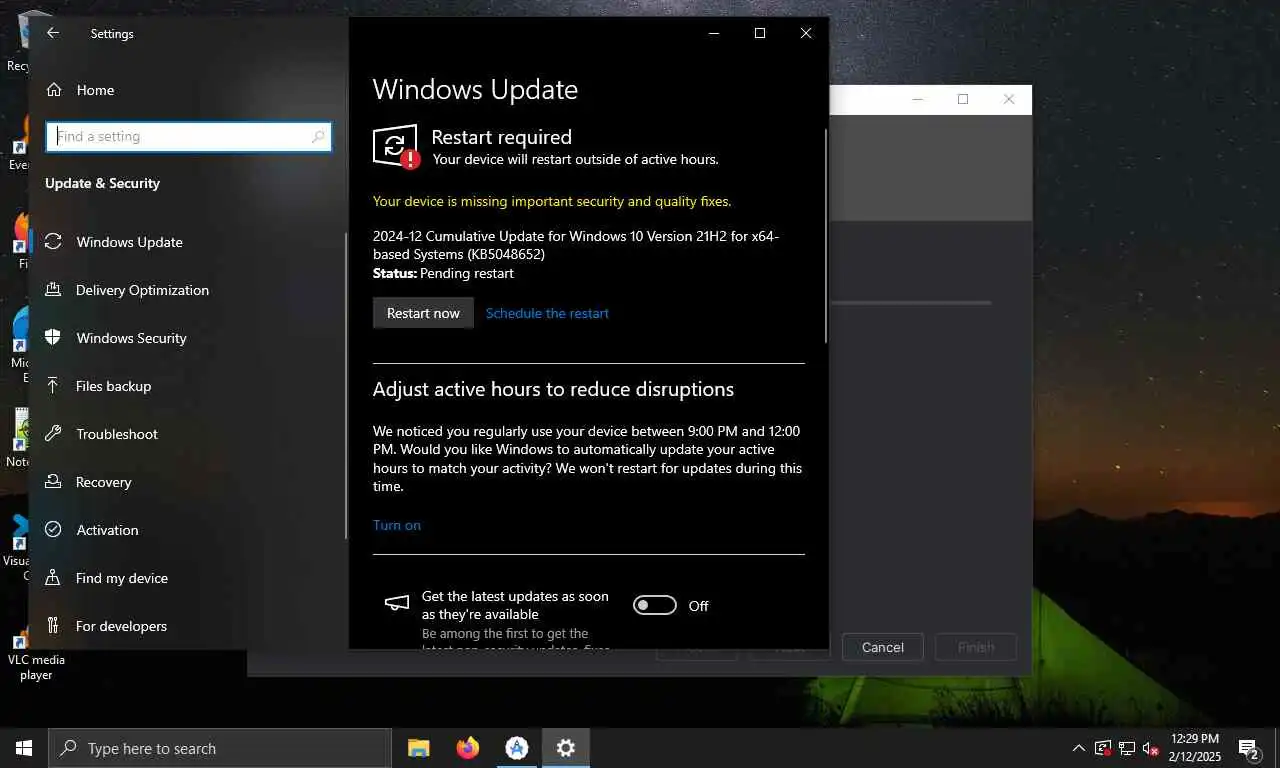Minimize the background installer window
Viewport: 1280px width, 768px height.
(917, 99)
